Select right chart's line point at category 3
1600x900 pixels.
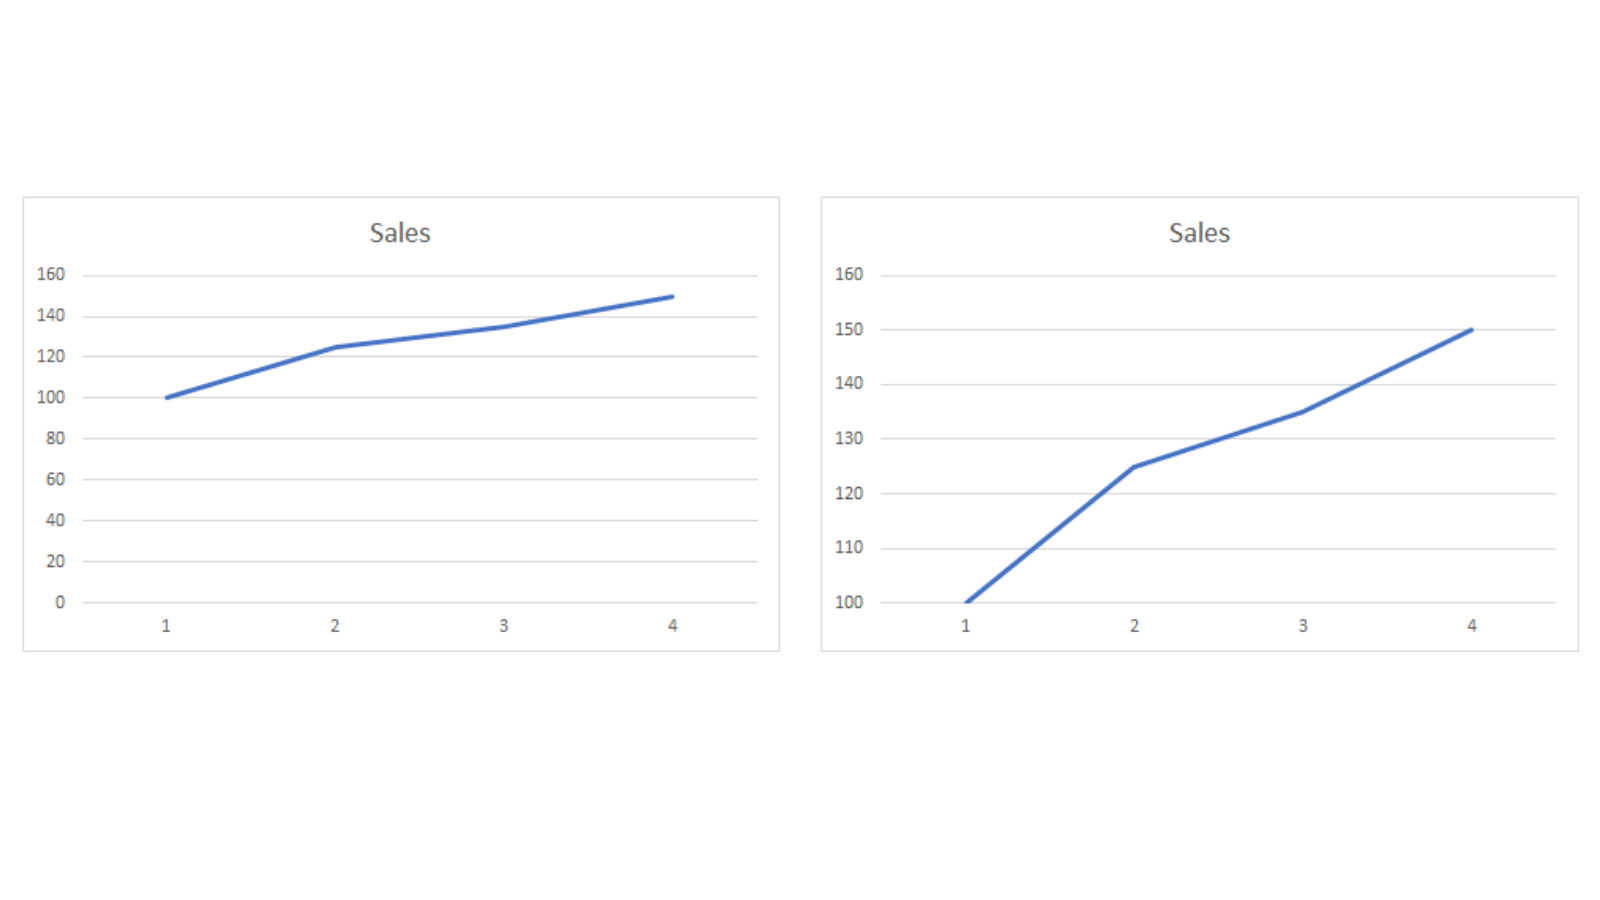click(1303, 411)
